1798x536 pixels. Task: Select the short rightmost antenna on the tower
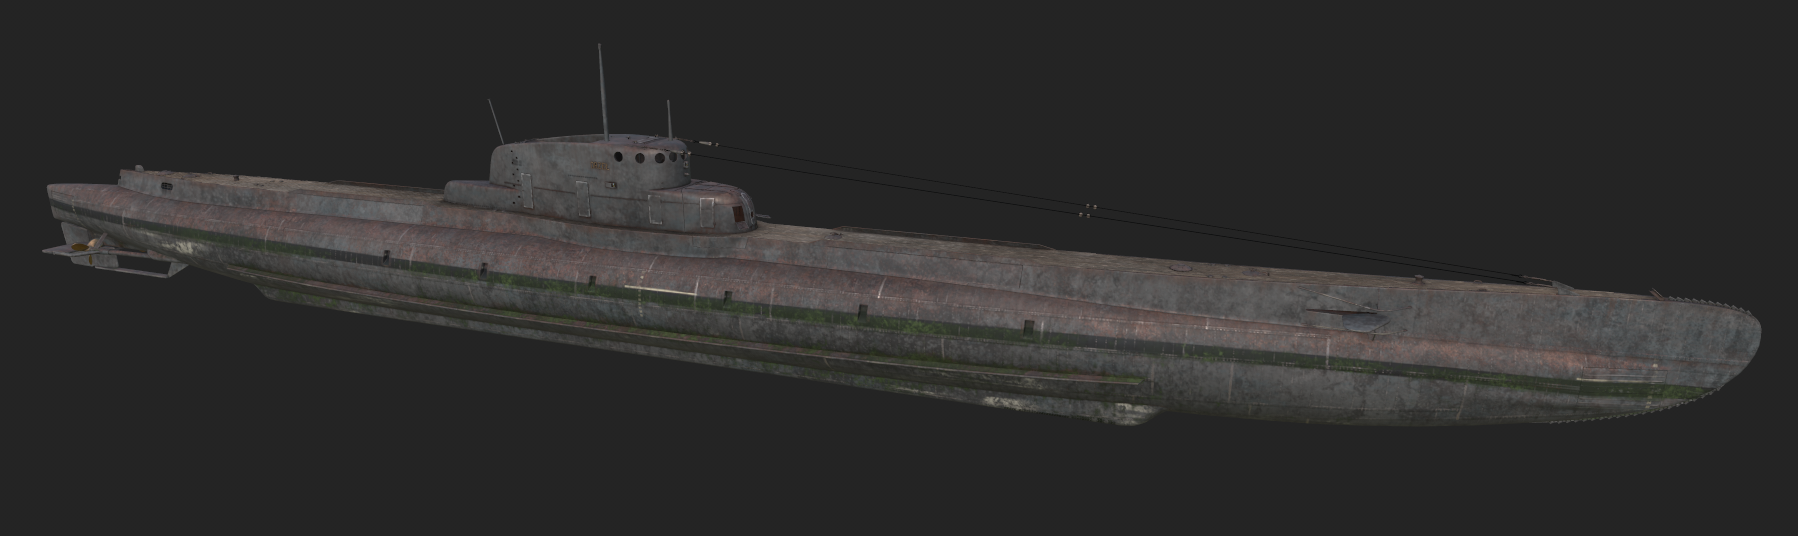(x=669, y=117)
